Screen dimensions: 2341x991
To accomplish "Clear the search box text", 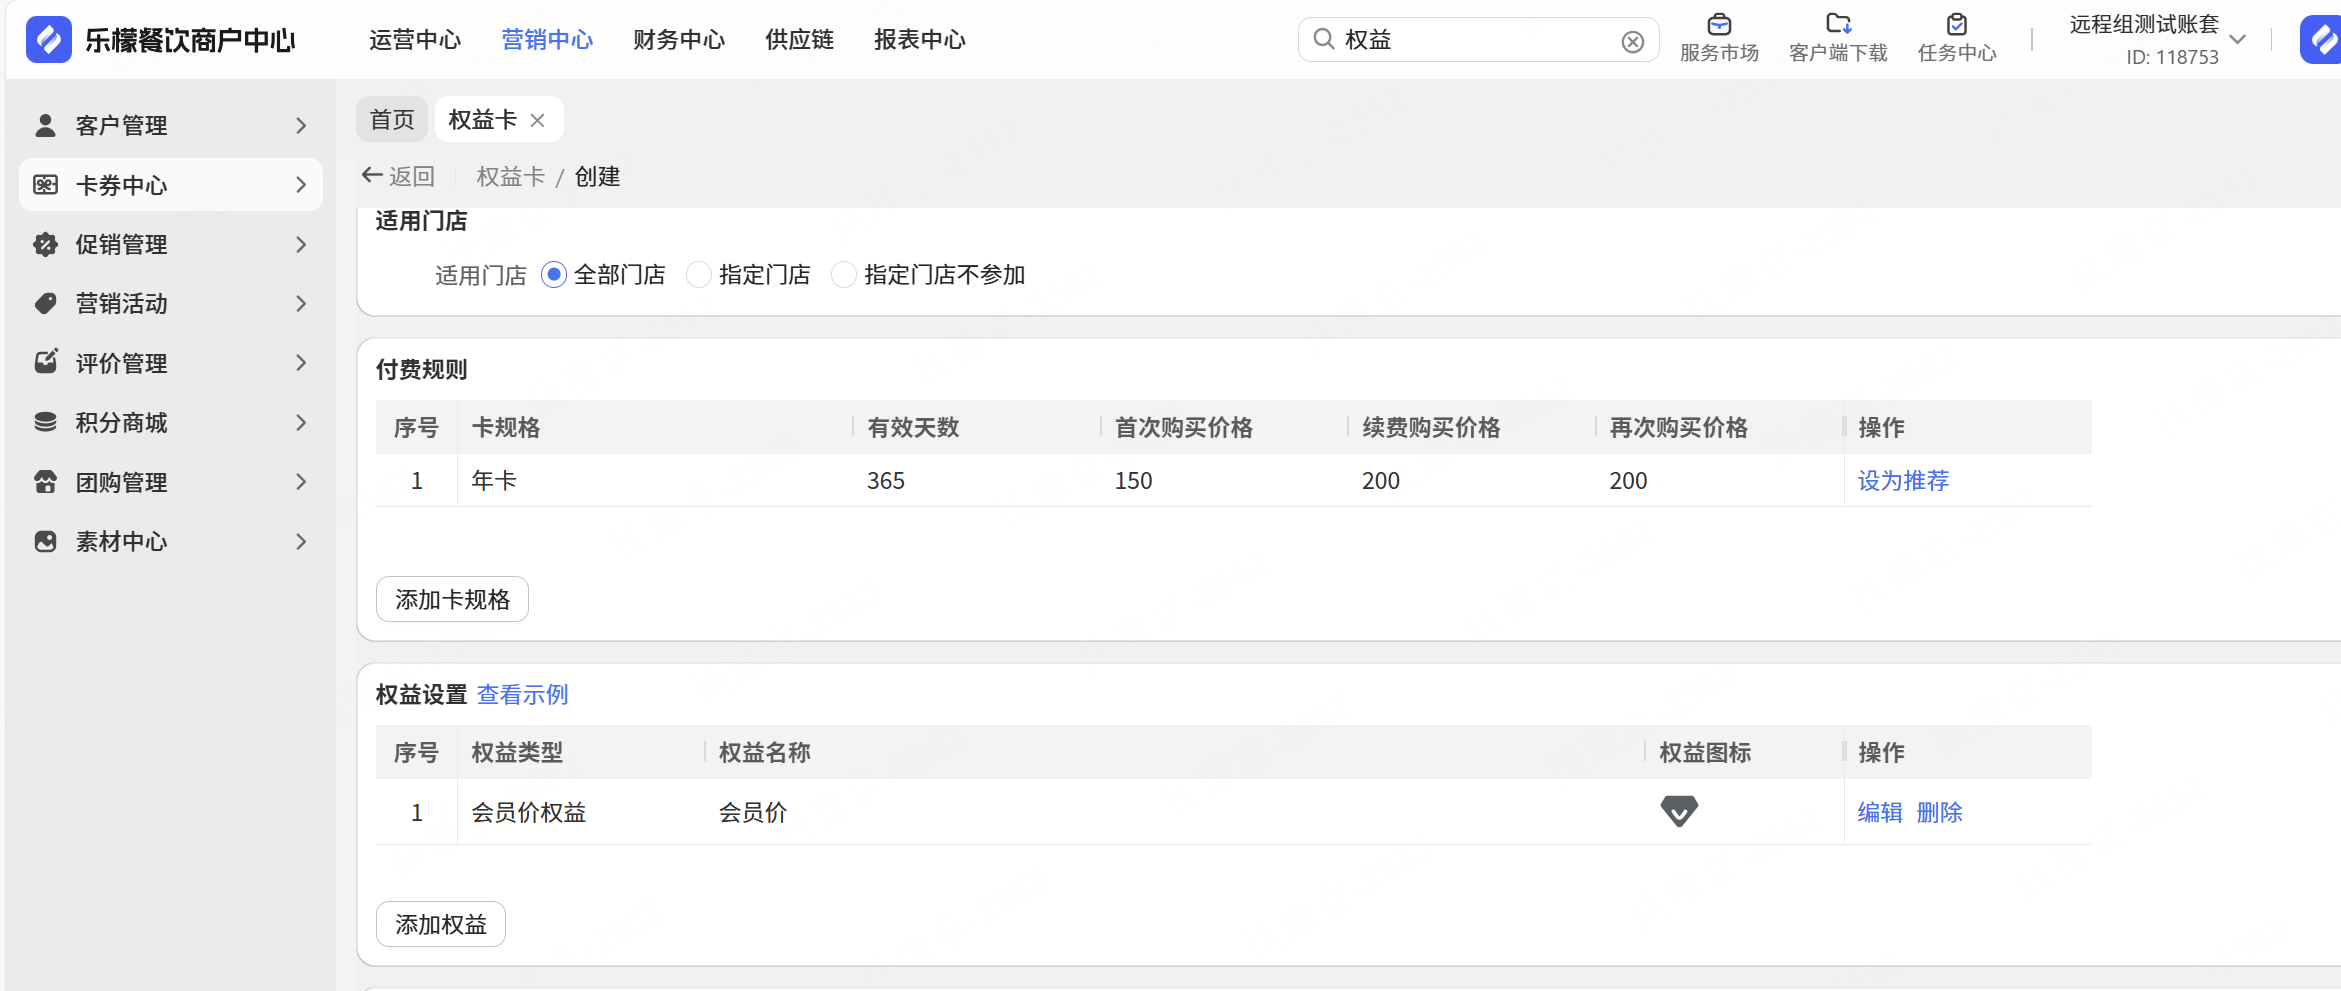I will coord(1632,41).
